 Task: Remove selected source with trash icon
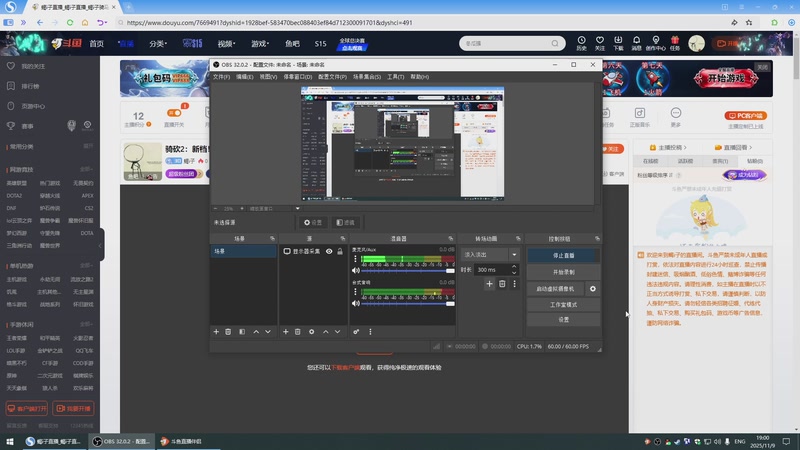(x=297, y=332)
